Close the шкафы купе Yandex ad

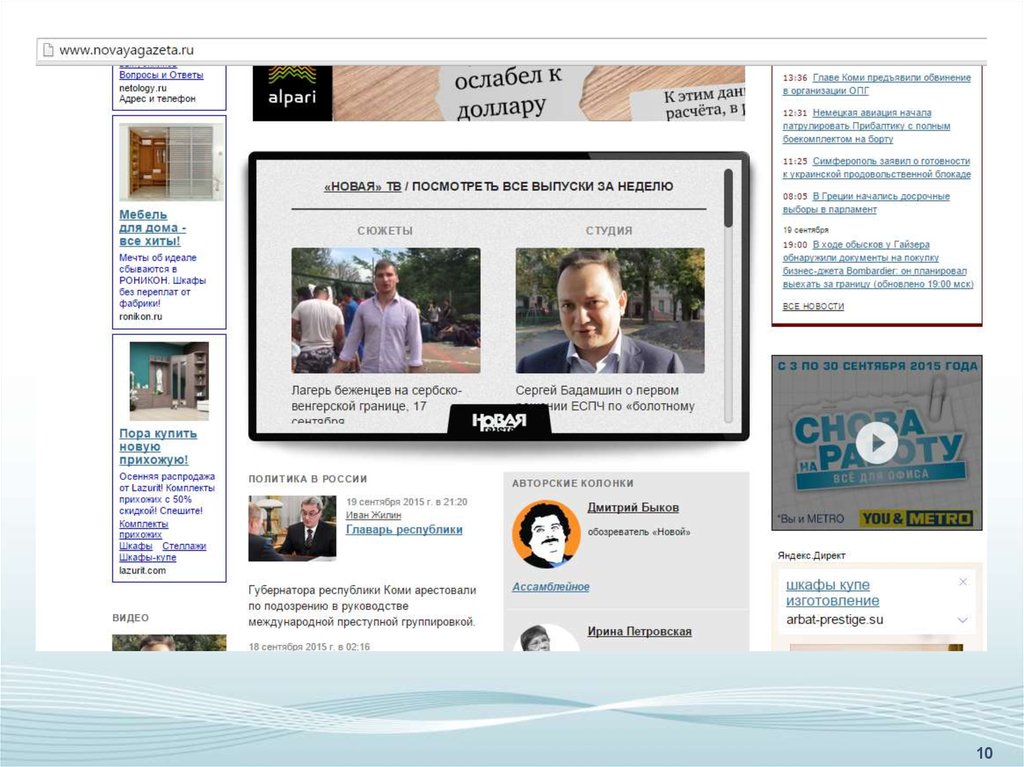click(963, 582)
